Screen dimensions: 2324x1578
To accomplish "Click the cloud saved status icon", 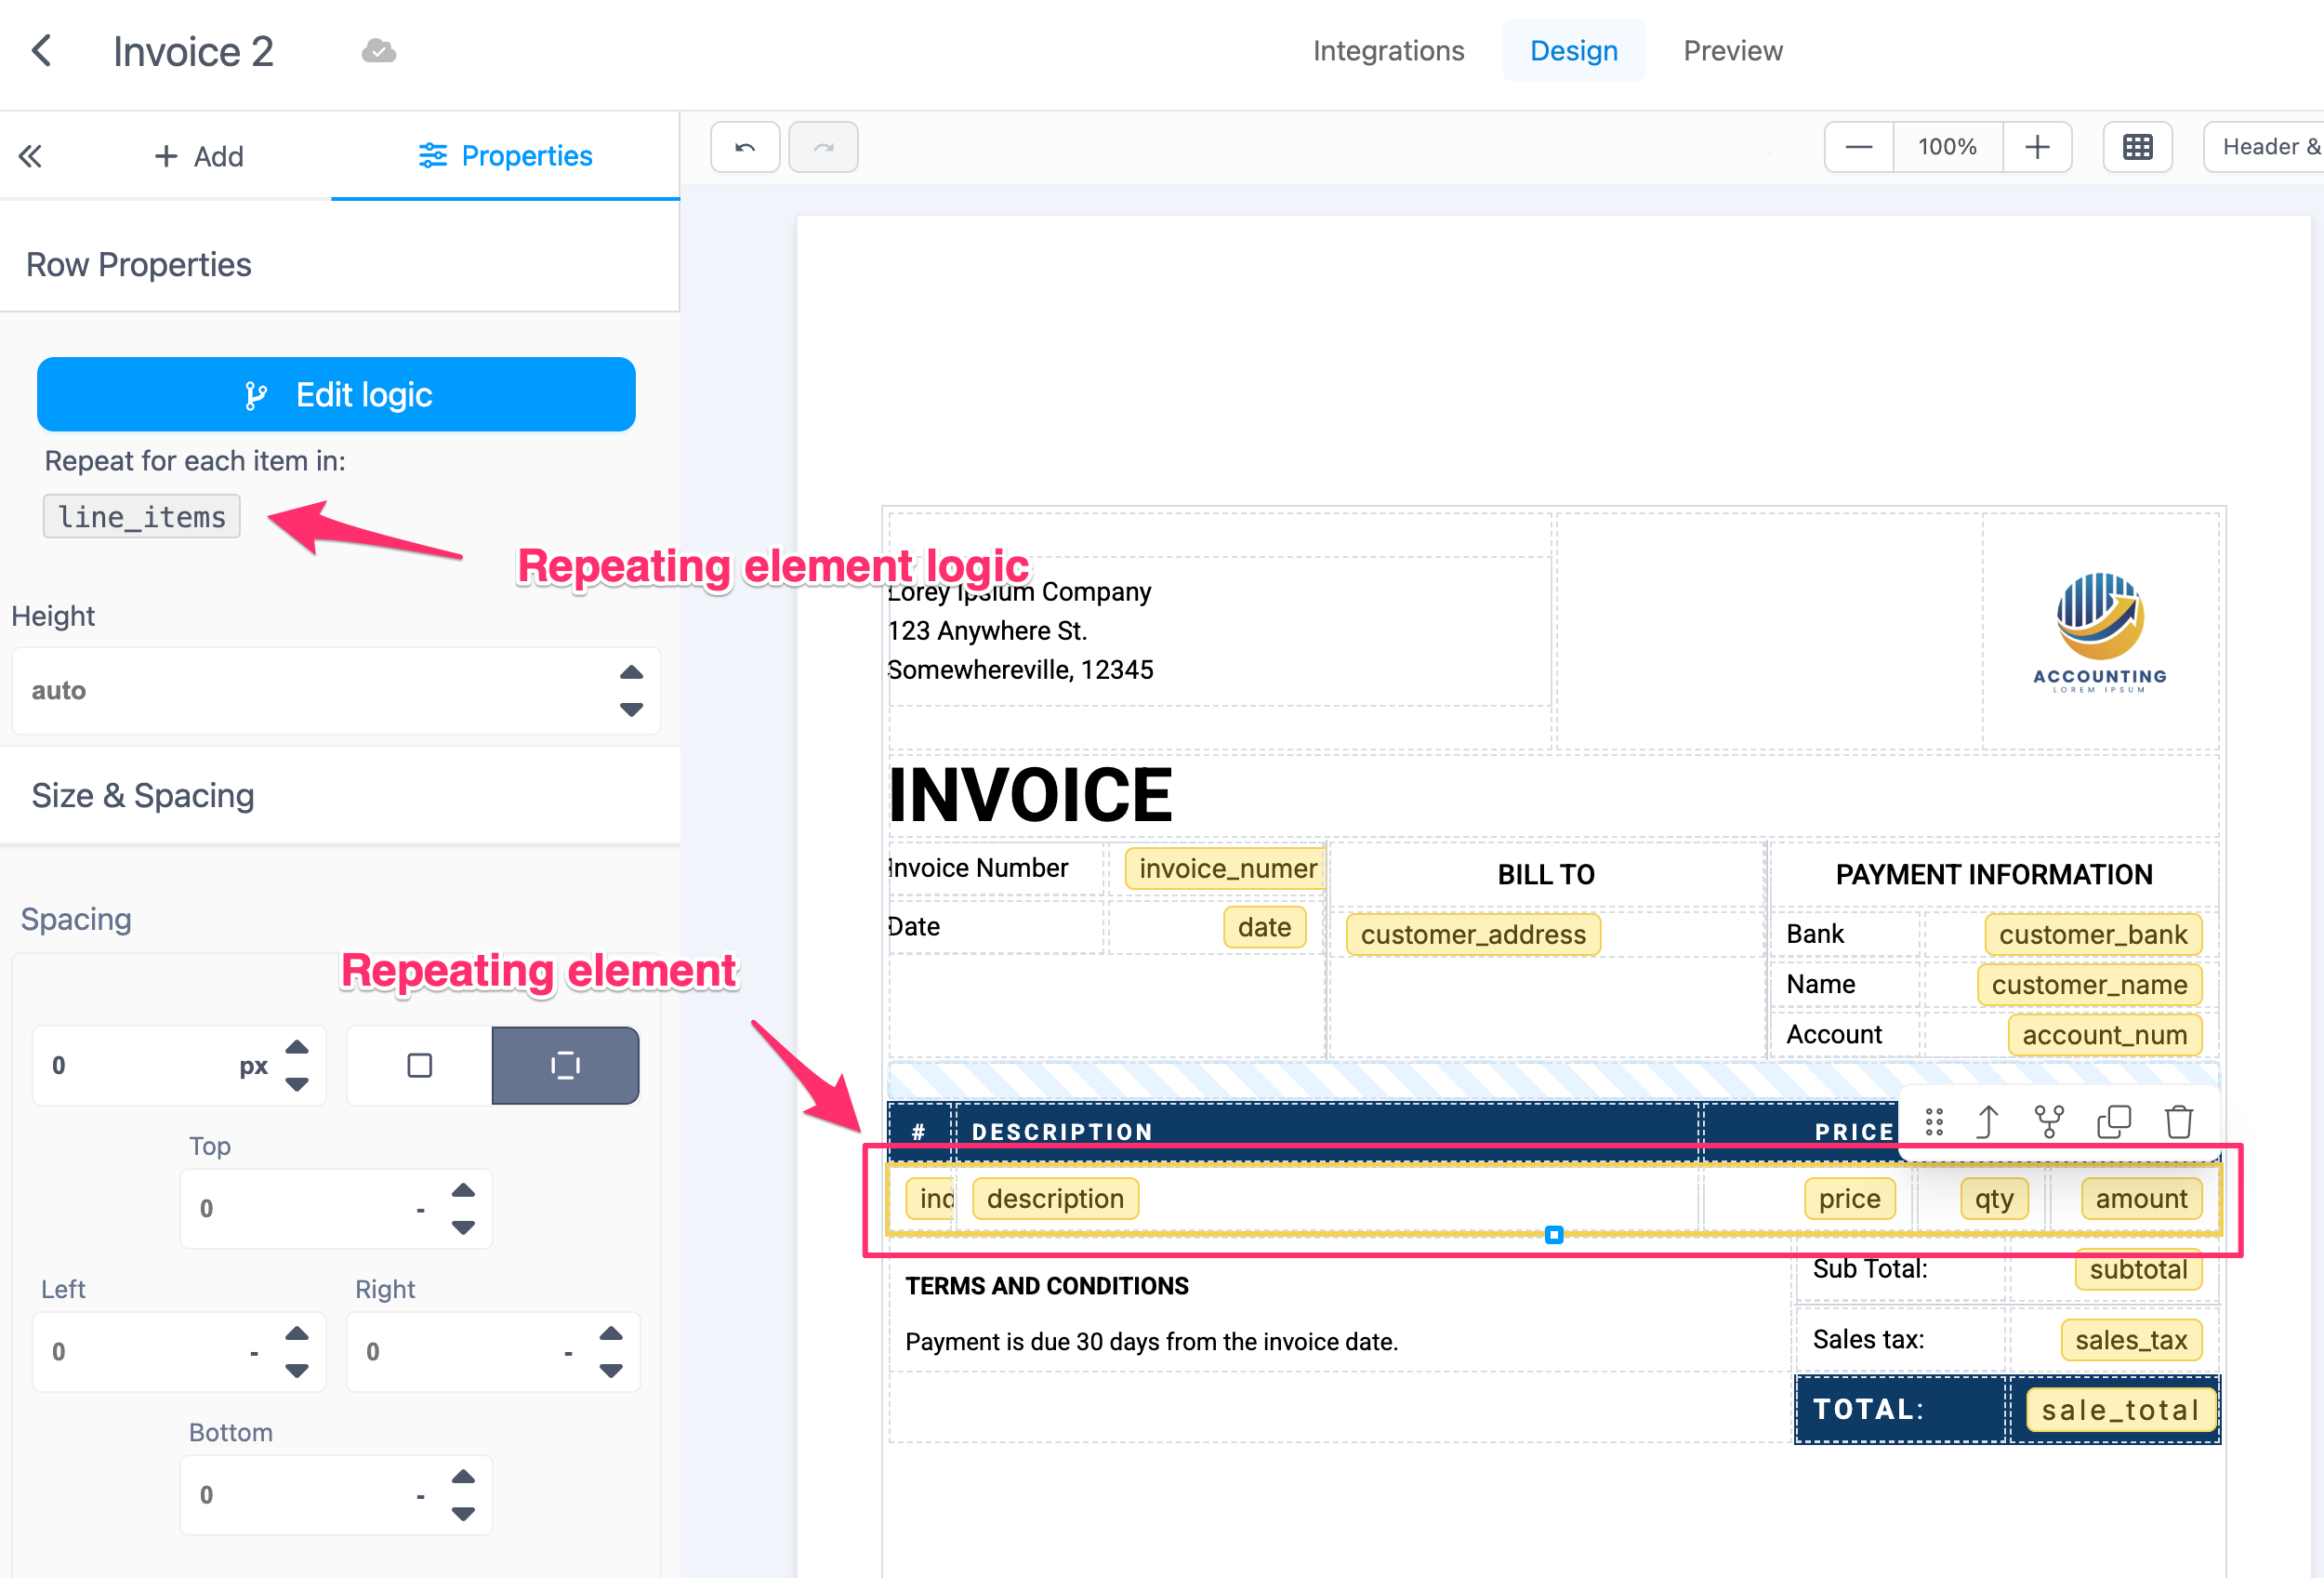I will pos(378,50).
